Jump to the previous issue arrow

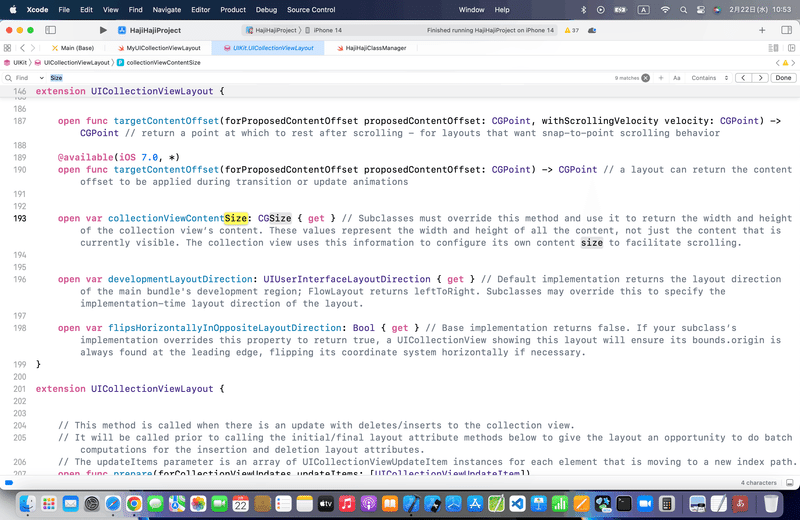tap(778, 63)
